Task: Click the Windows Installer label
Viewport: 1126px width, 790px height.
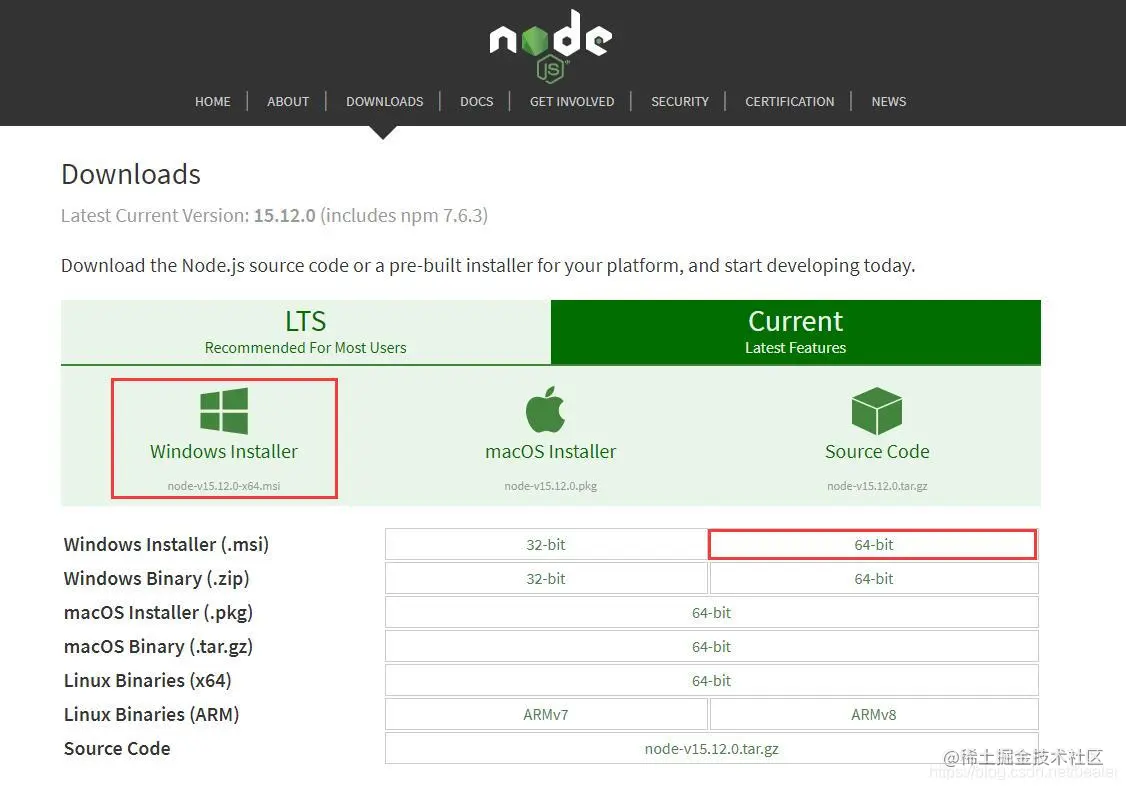Action: pyautogui.click(x=224, y=451)
